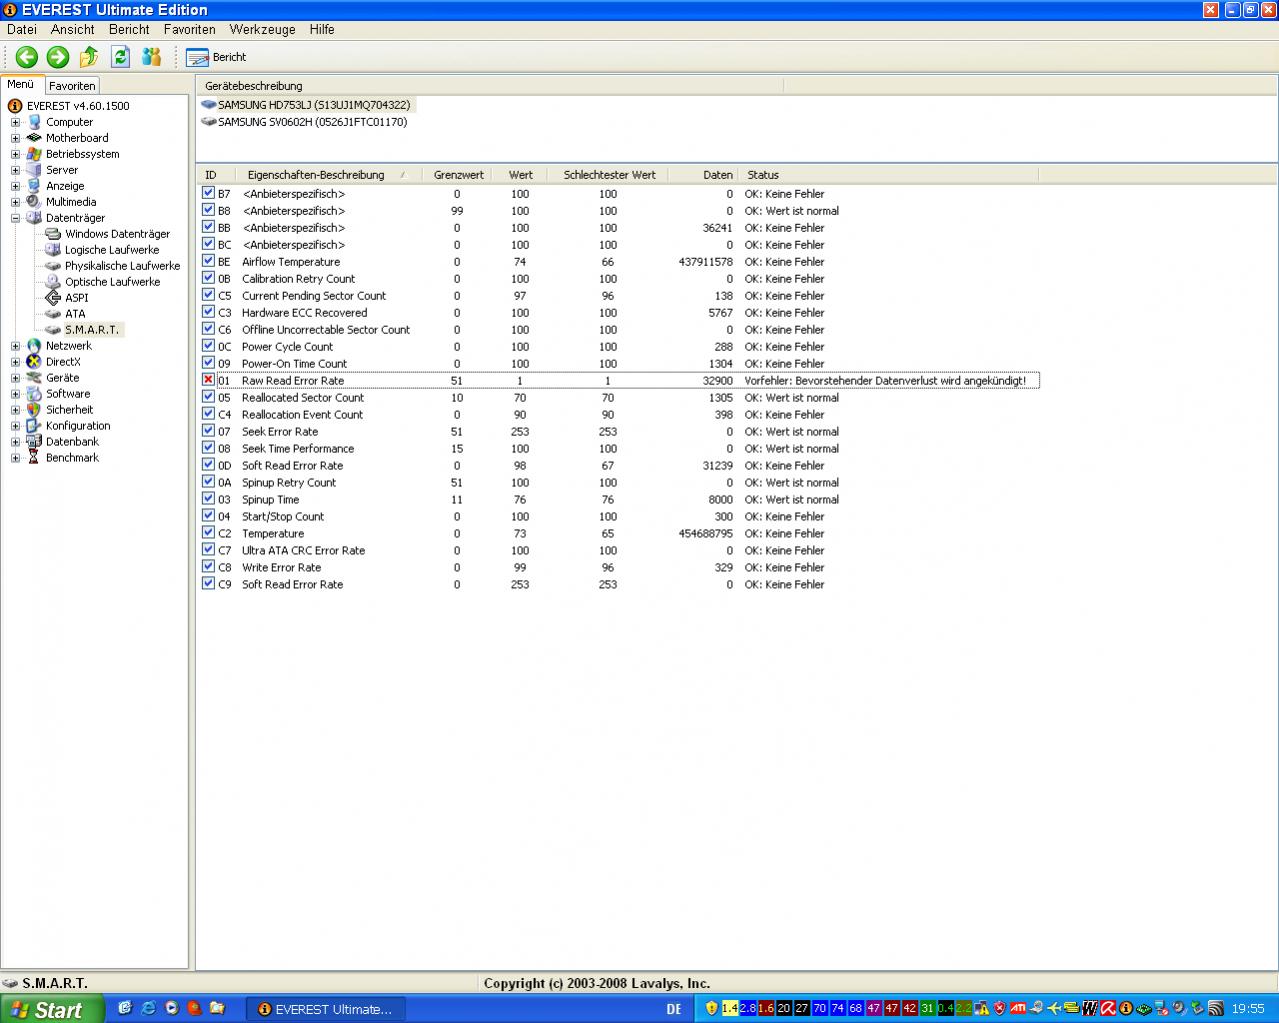This screenshot has height=1023, width=1279.
Task: Switch to the Favoriten tab
Action: point(72,86)
